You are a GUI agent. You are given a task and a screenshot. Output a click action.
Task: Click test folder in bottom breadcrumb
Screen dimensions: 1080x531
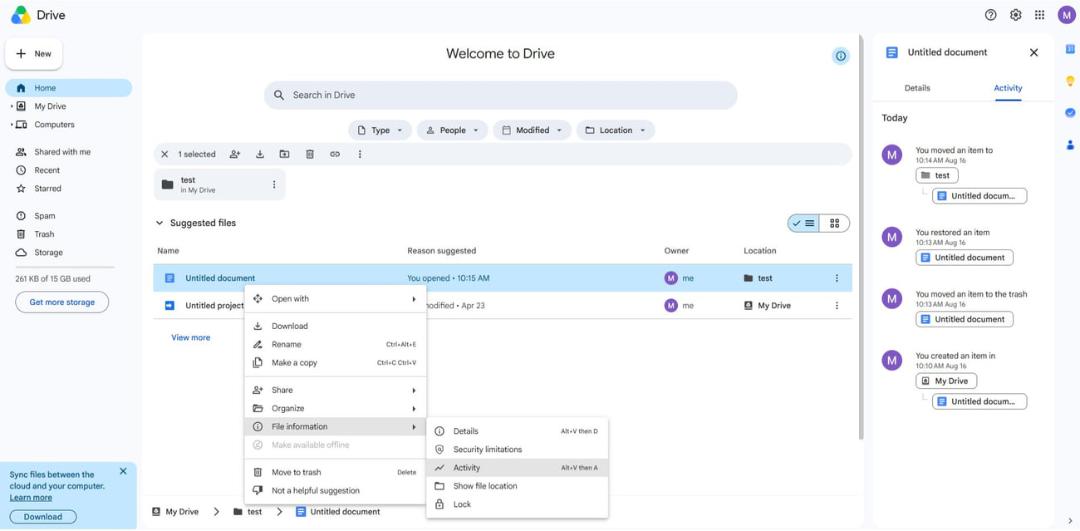(x=248, y=512)
